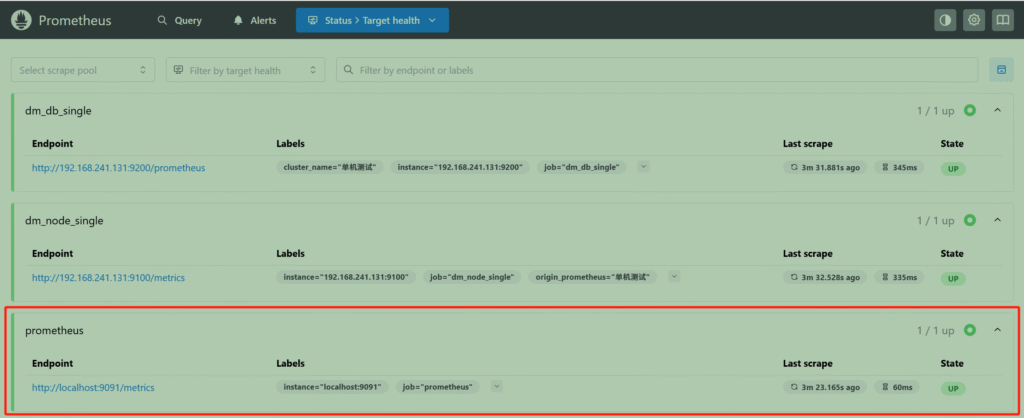Click the dm_db_single health ring icon
Image resolution: width=1024 pixels, height=418 pixels.
(x=970, y=110)
